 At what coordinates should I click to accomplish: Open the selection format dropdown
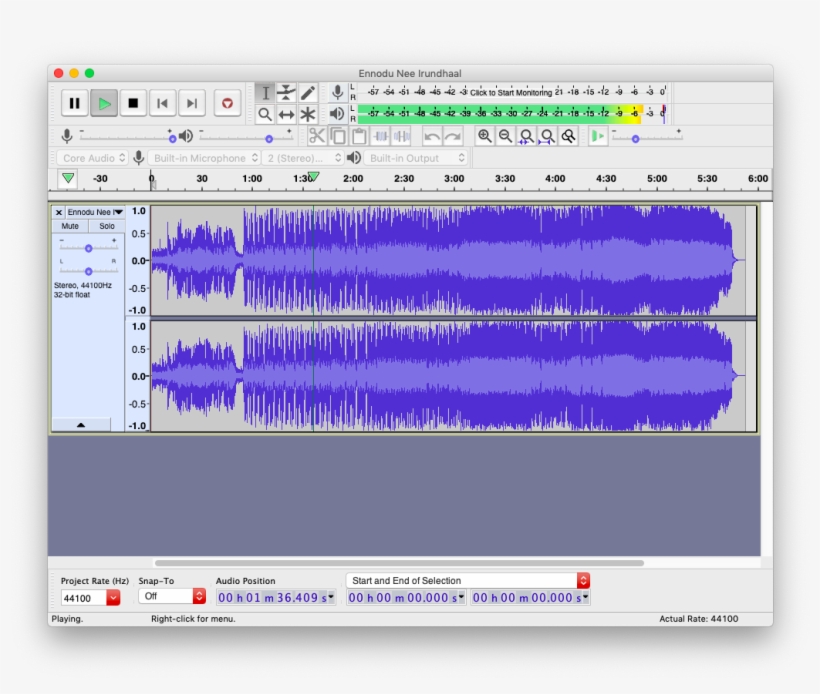[465, 580]
